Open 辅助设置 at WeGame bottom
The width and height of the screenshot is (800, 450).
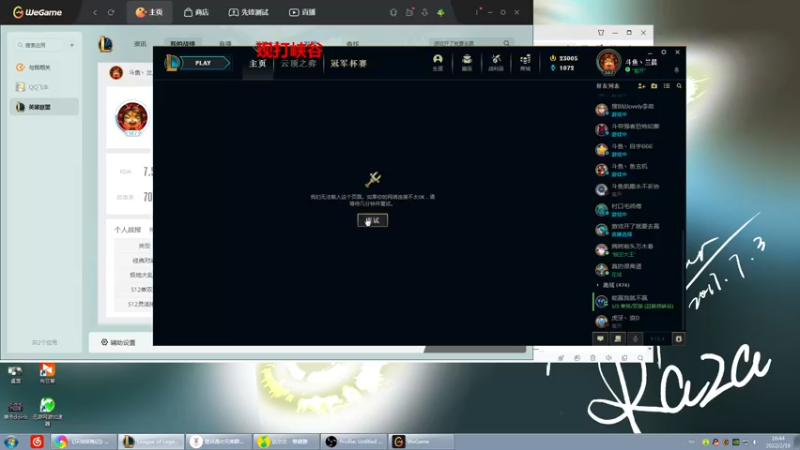coord(118,342)
